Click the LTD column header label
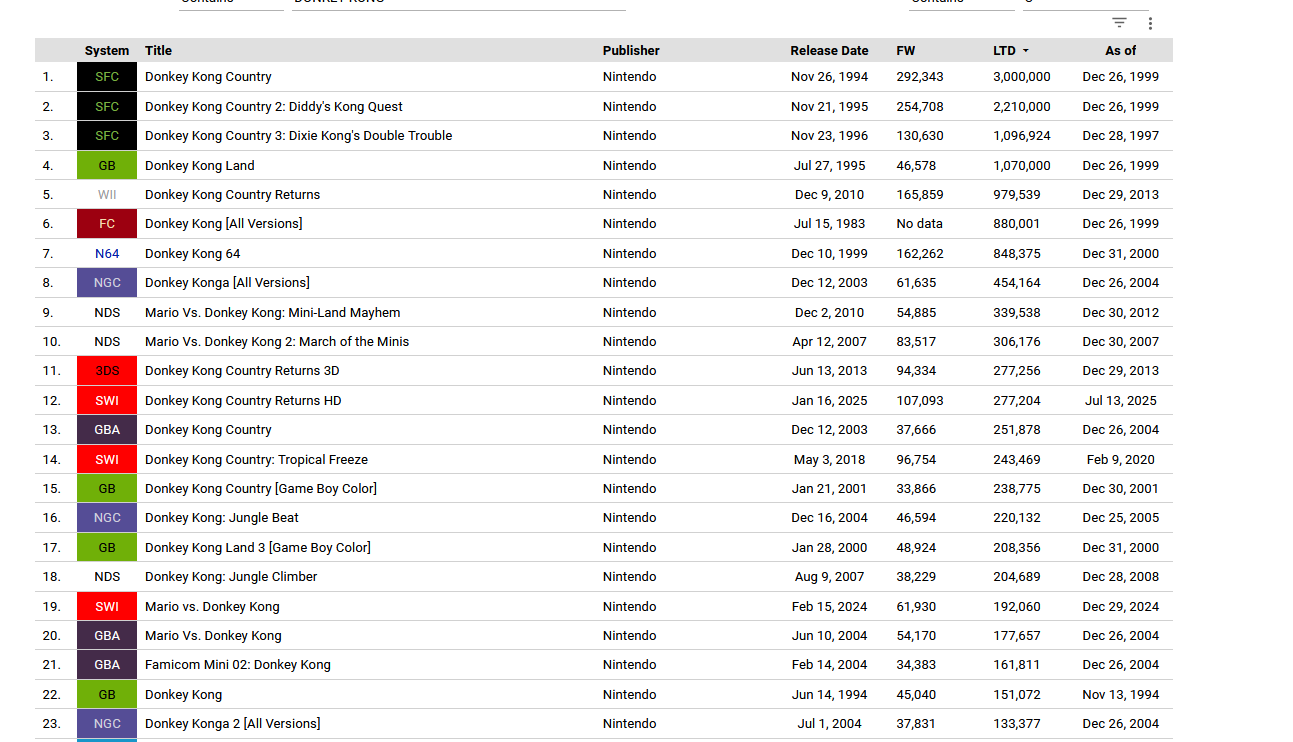 1004,51
